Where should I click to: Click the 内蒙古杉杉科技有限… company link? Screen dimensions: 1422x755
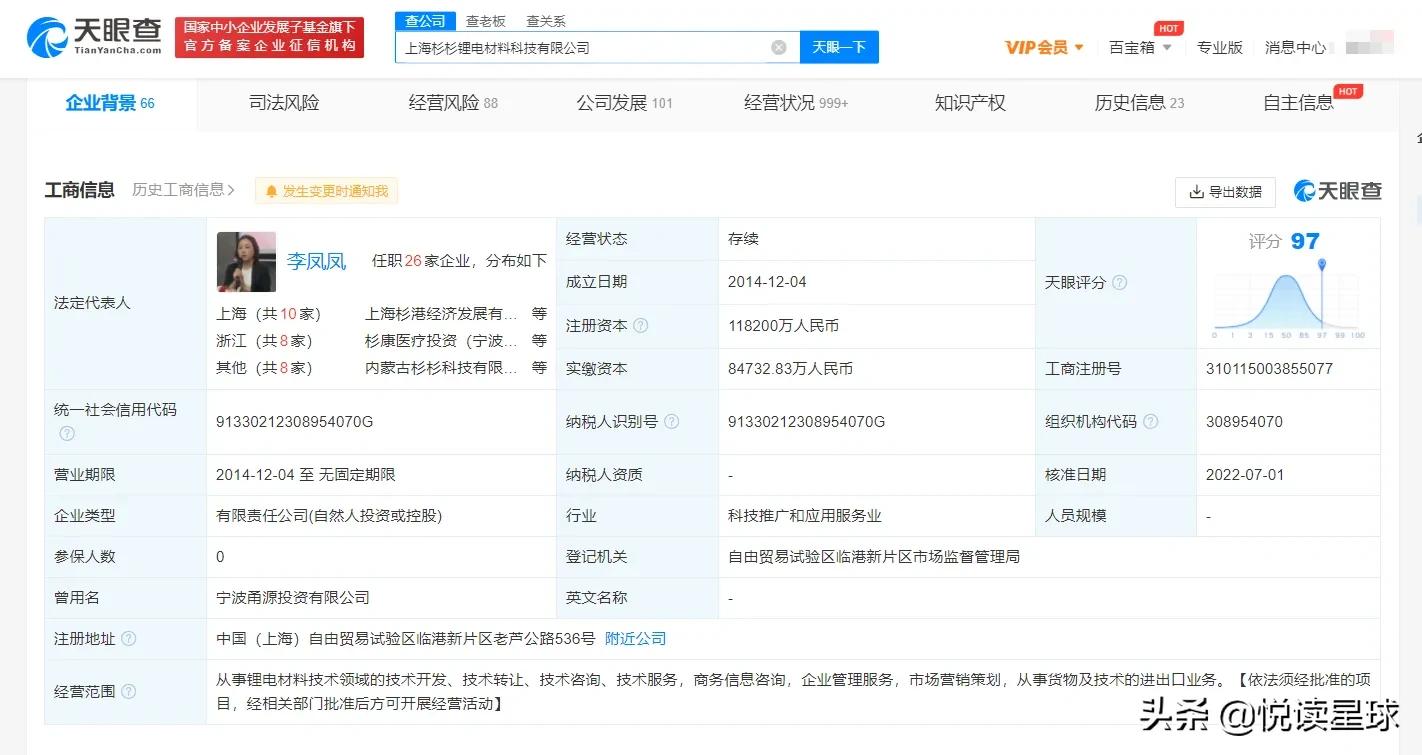point(441,367)
